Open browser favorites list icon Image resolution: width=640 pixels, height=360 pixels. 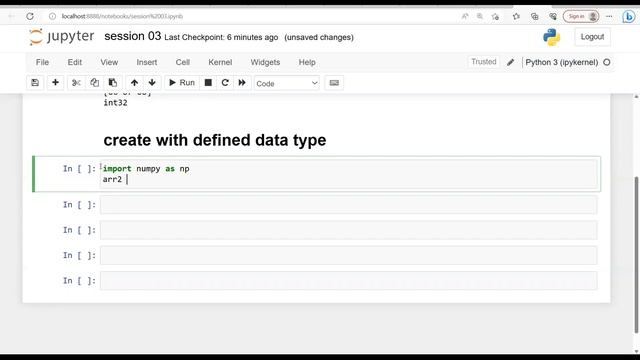(x=516, y=16)
